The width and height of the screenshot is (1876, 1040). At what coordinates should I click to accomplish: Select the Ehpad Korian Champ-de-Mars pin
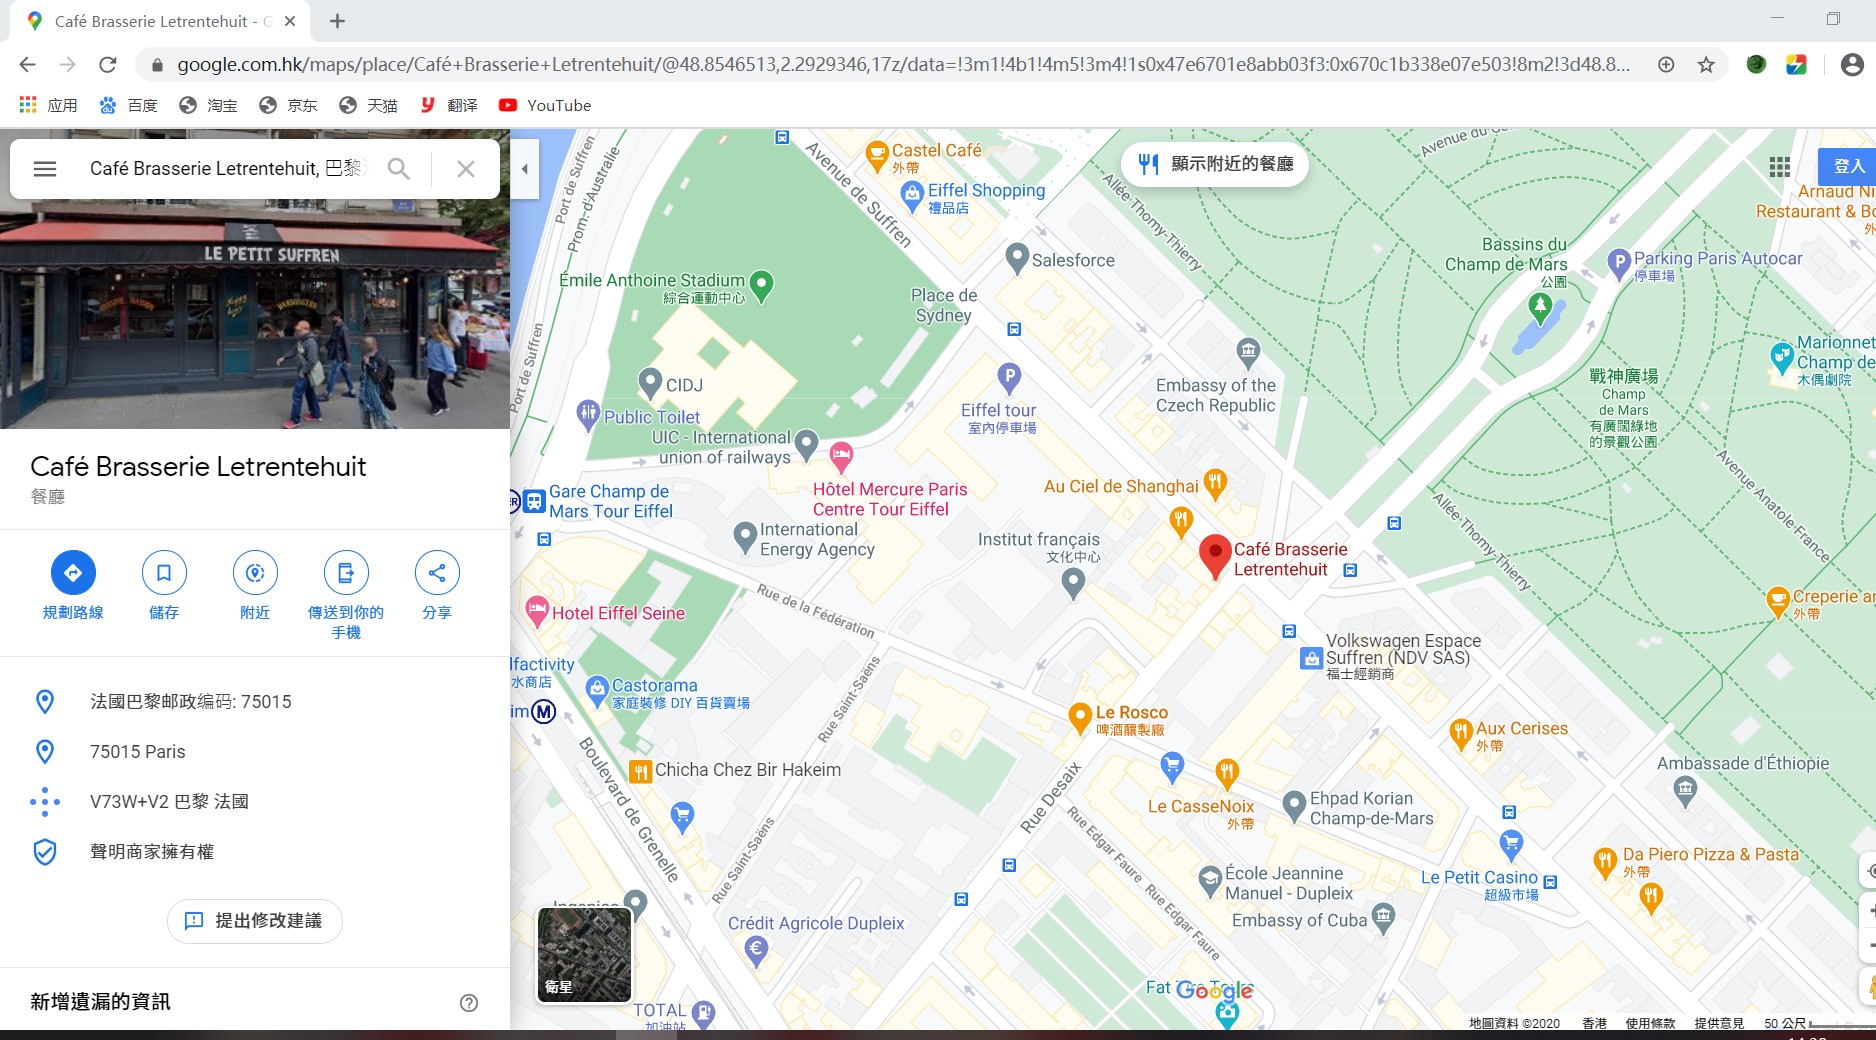click(1294, 805)
